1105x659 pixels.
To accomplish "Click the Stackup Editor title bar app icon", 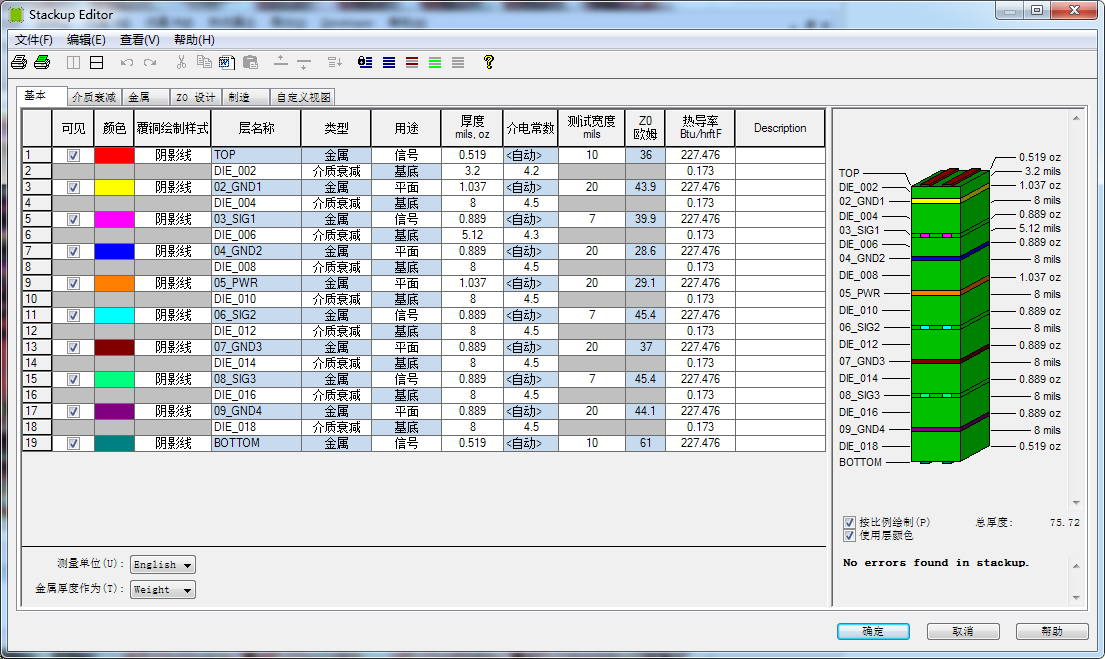I will click(16, 14).
